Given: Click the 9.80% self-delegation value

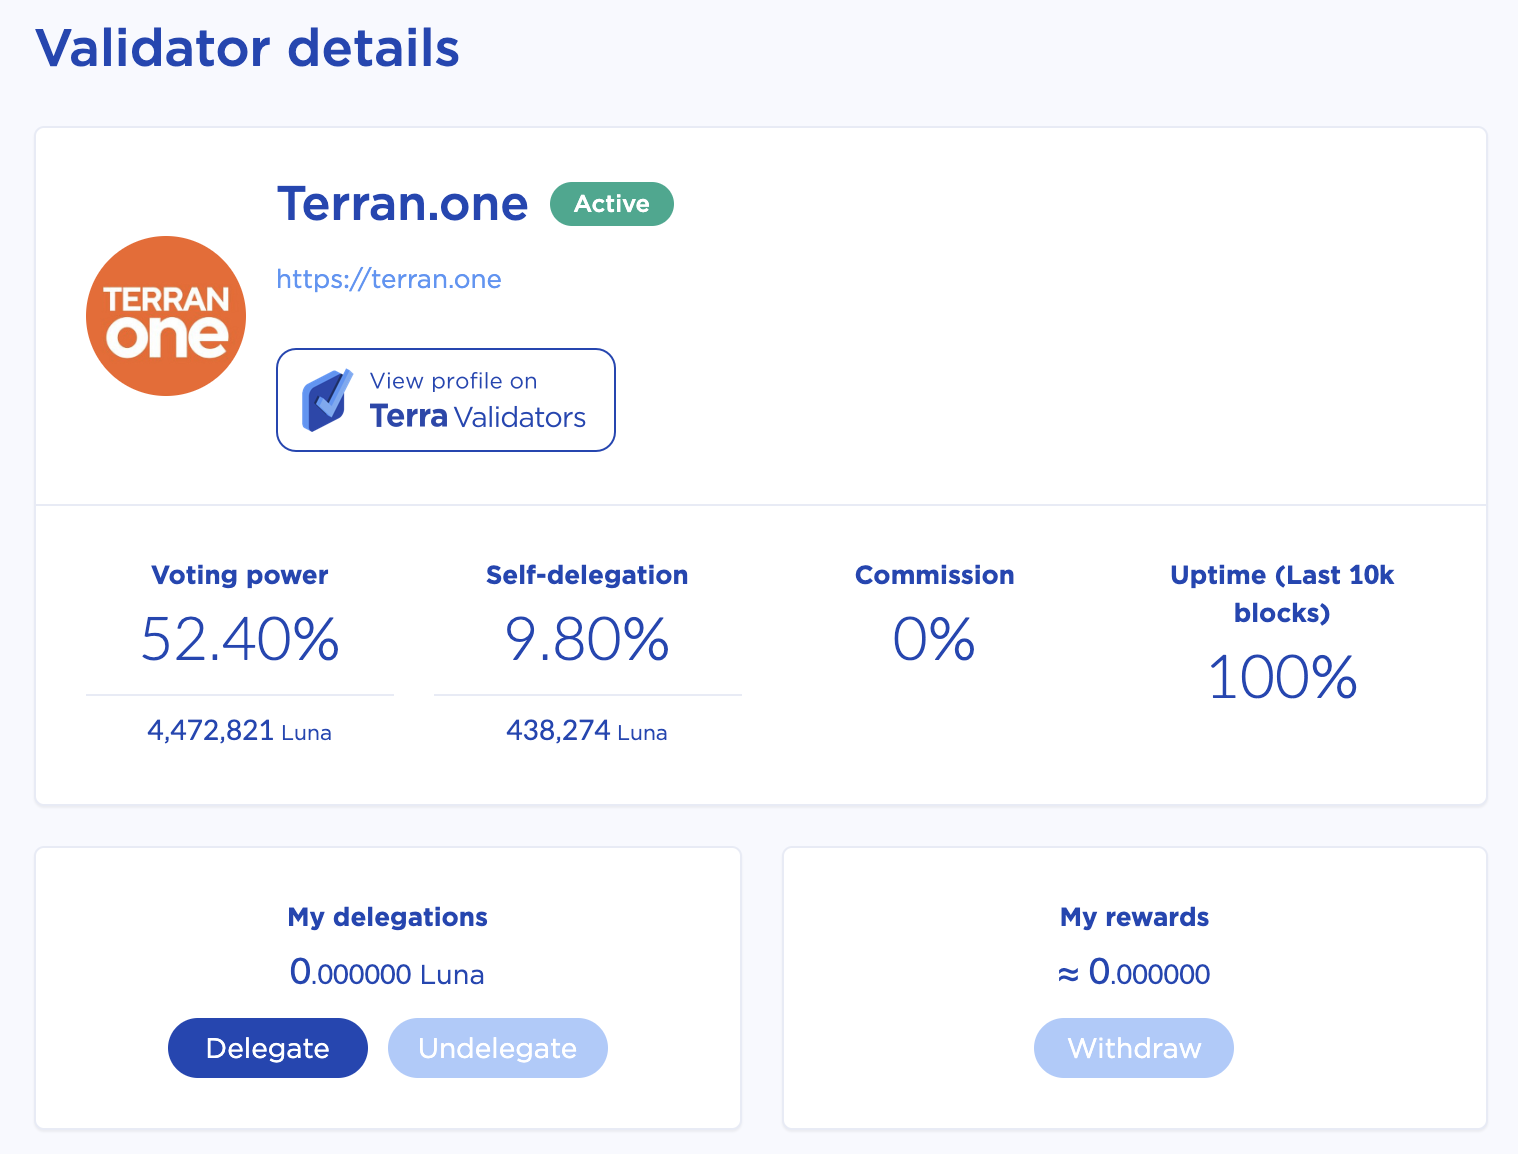Looking at the screenshot, I should click(x=587, y=639).
